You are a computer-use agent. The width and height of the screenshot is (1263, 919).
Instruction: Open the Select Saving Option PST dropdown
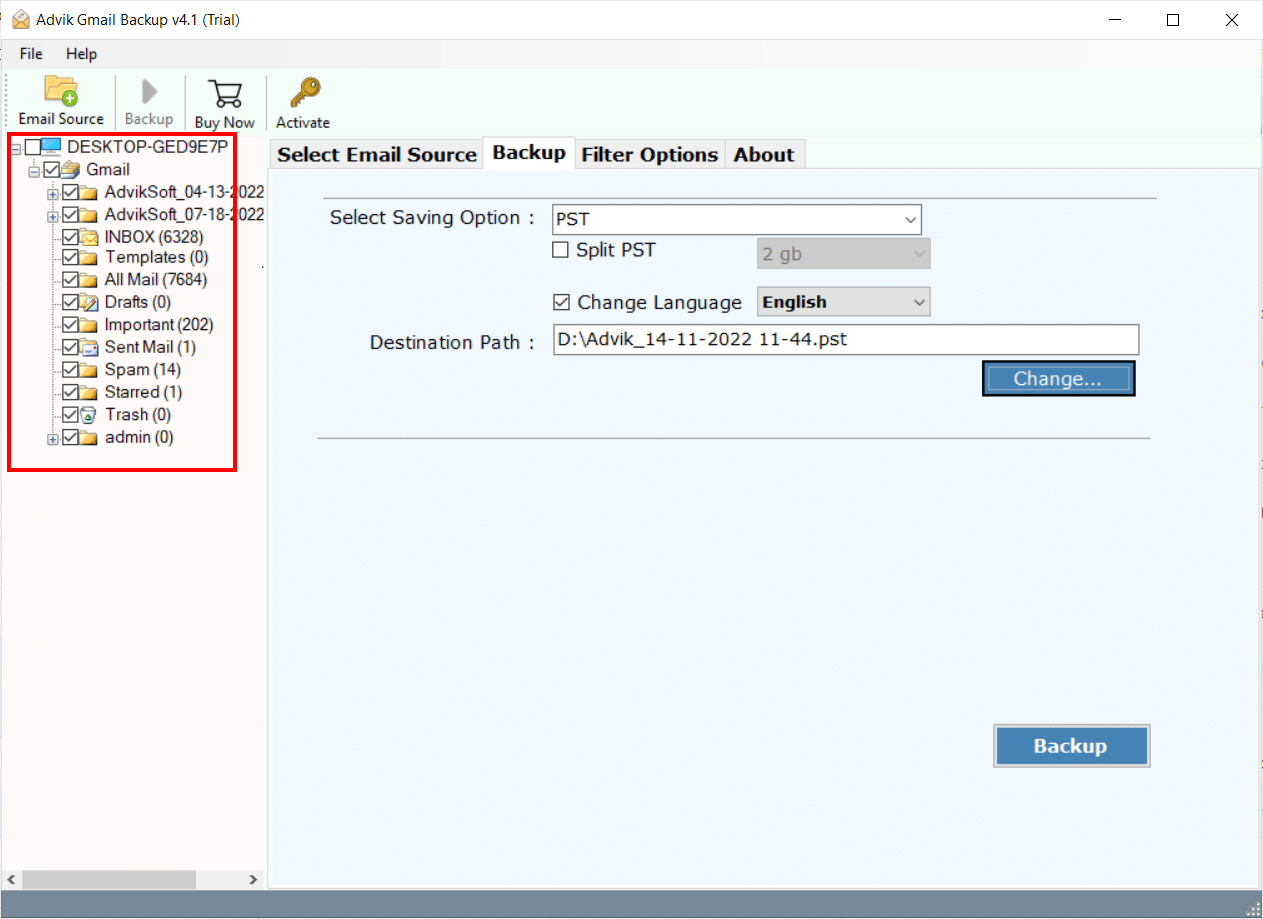(x=737, y=219)
